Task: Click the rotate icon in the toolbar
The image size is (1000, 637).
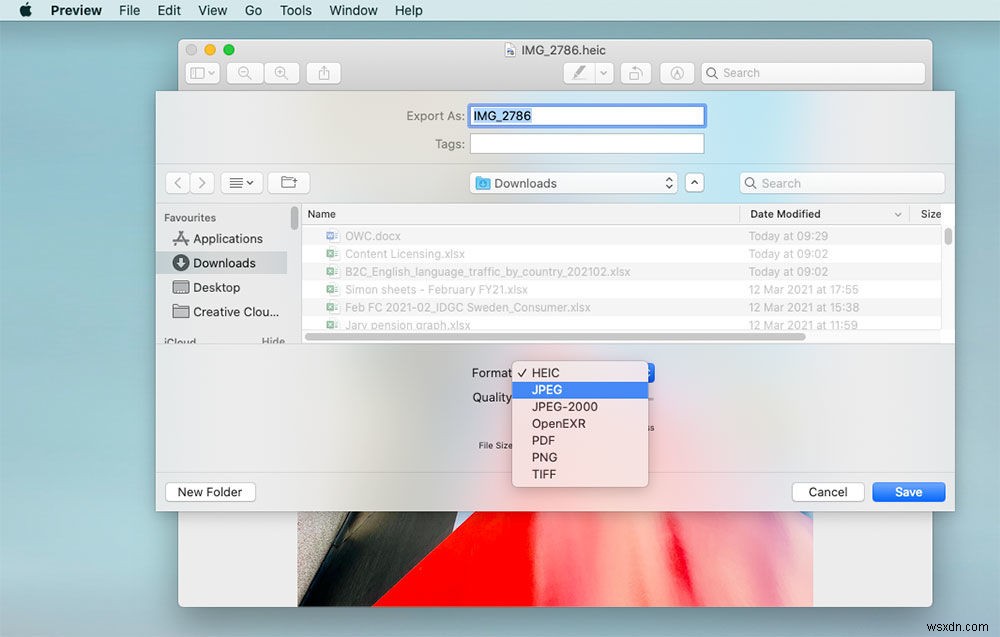Action: 636,72
